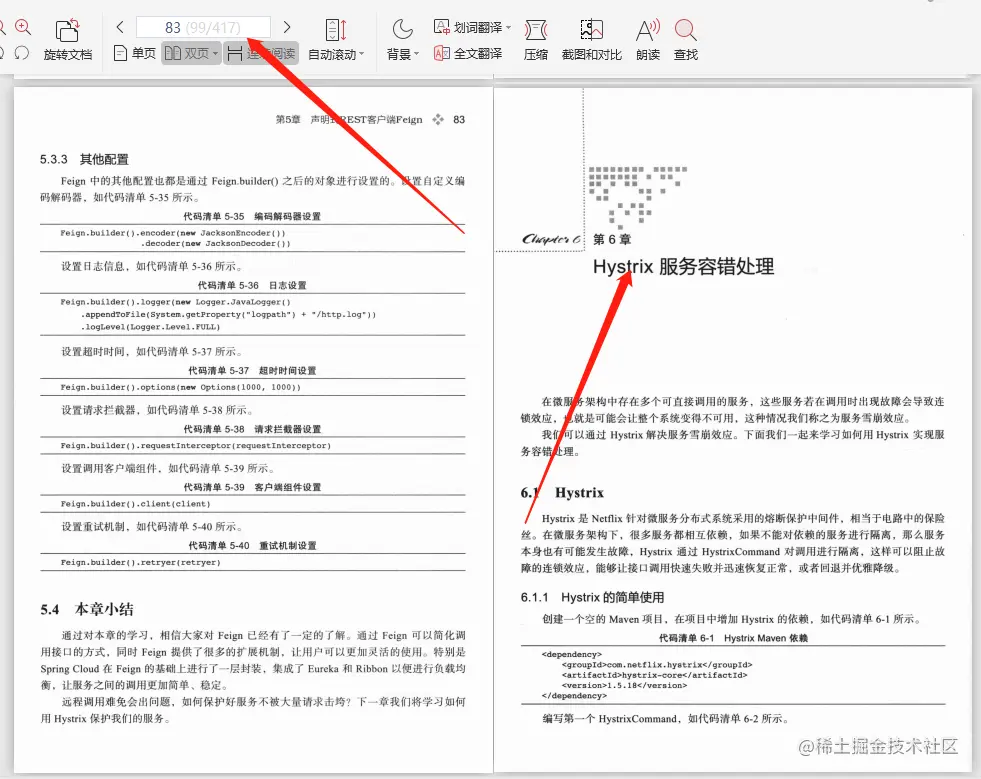This screenshot has height=779, width=981.
Task: Click caption 代码清单 5-35 编码解码器设置
Action: coord(252,216)
